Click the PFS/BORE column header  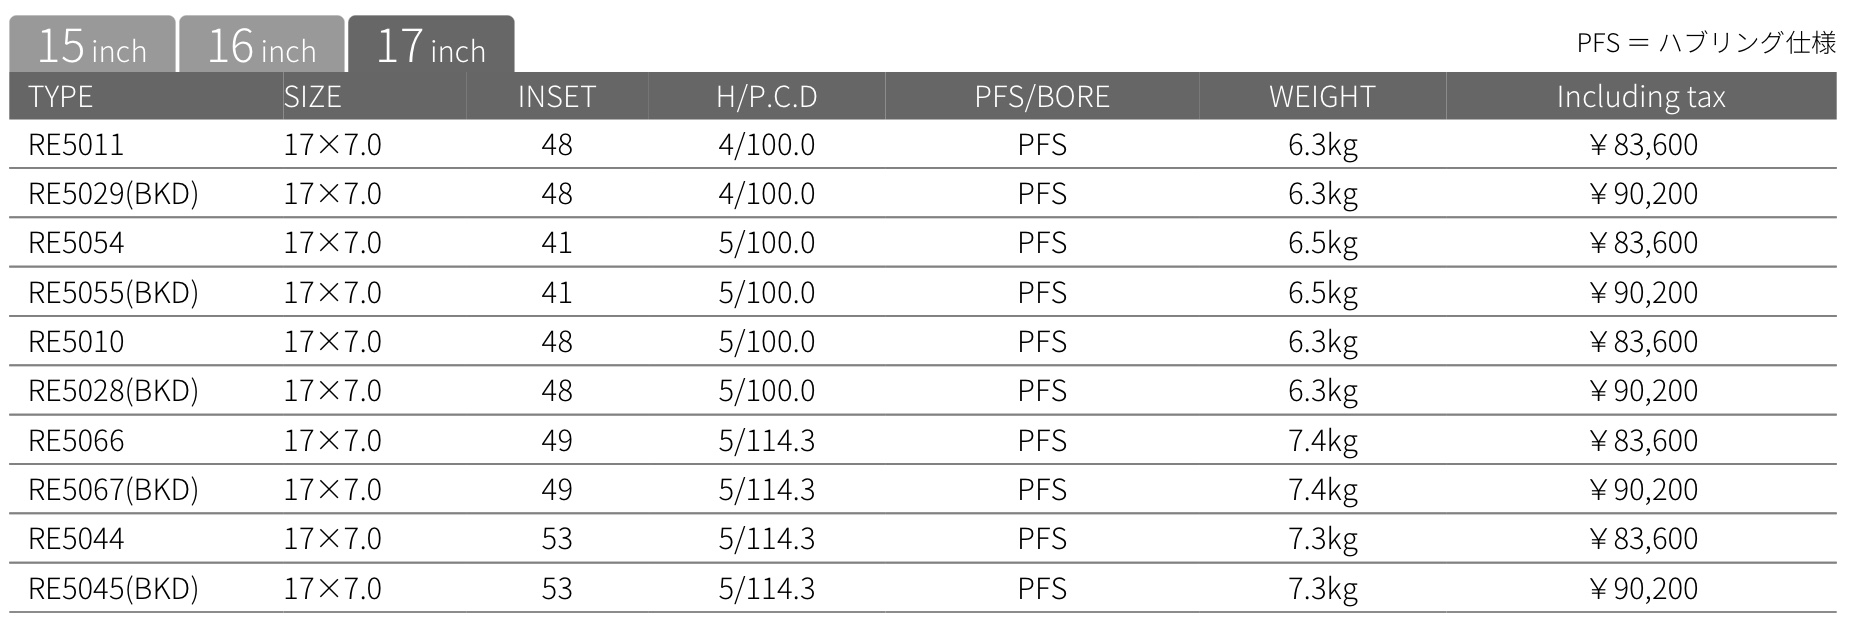point(1042,97)
